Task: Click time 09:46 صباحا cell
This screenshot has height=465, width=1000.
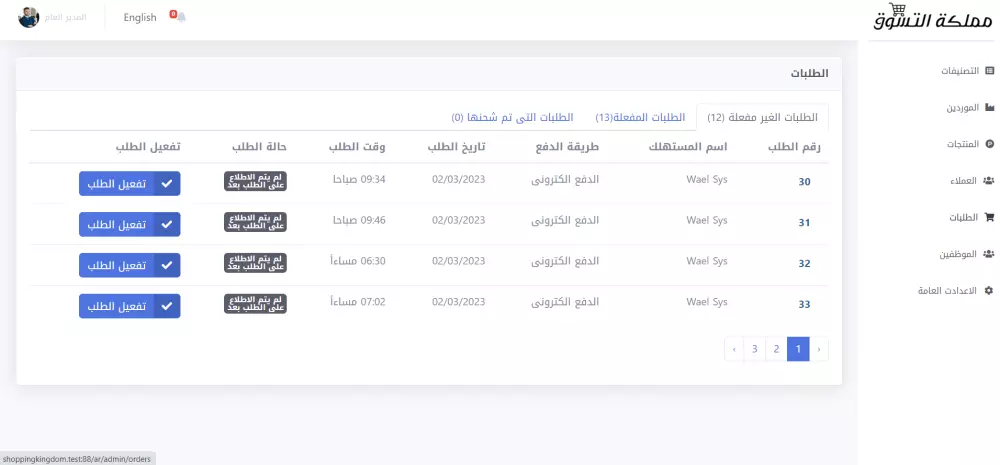Action: point(359,221)
